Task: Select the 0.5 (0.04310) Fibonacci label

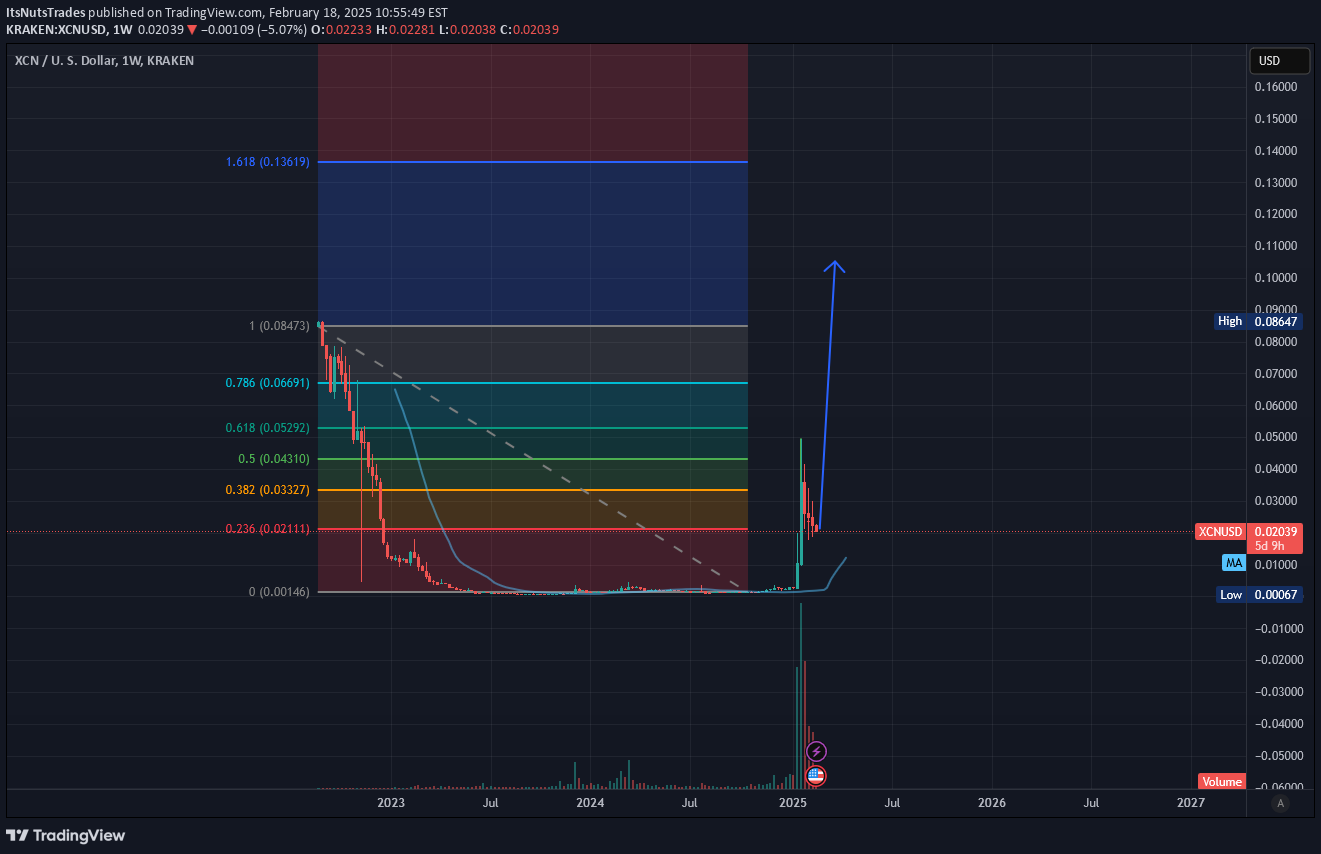Action: (x=274, y=459)
